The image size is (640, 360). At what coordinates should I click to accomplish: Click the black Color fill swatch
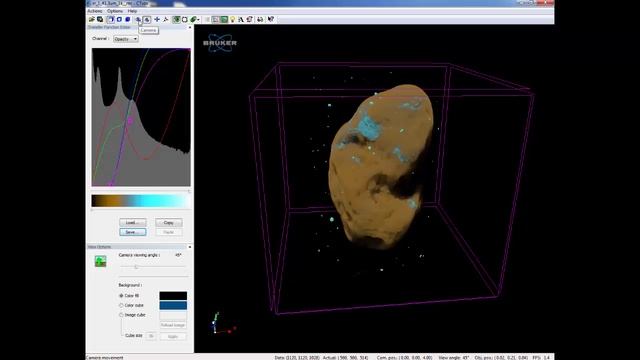[x=173, y=296]
